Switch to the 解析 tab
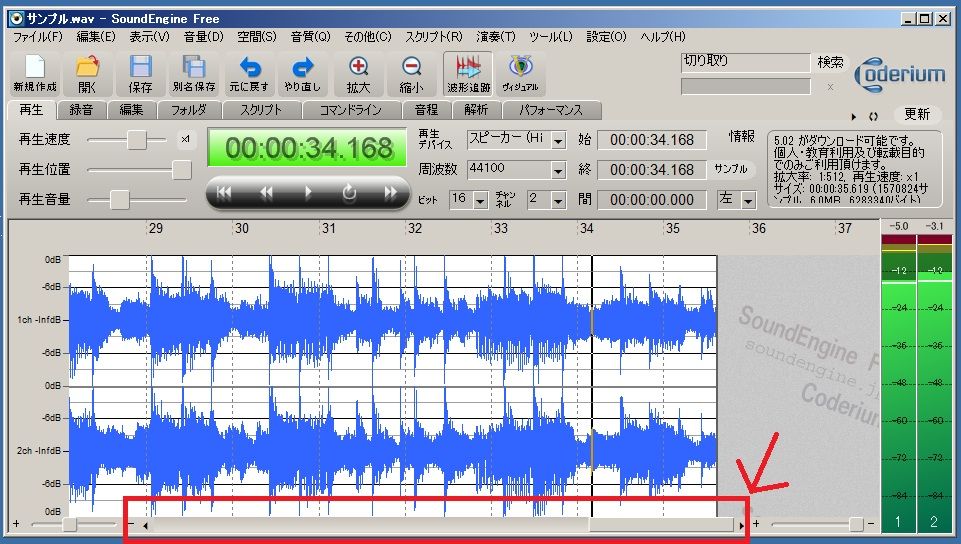961x544 pixels. pyautogui.click(x=476, y=110)
